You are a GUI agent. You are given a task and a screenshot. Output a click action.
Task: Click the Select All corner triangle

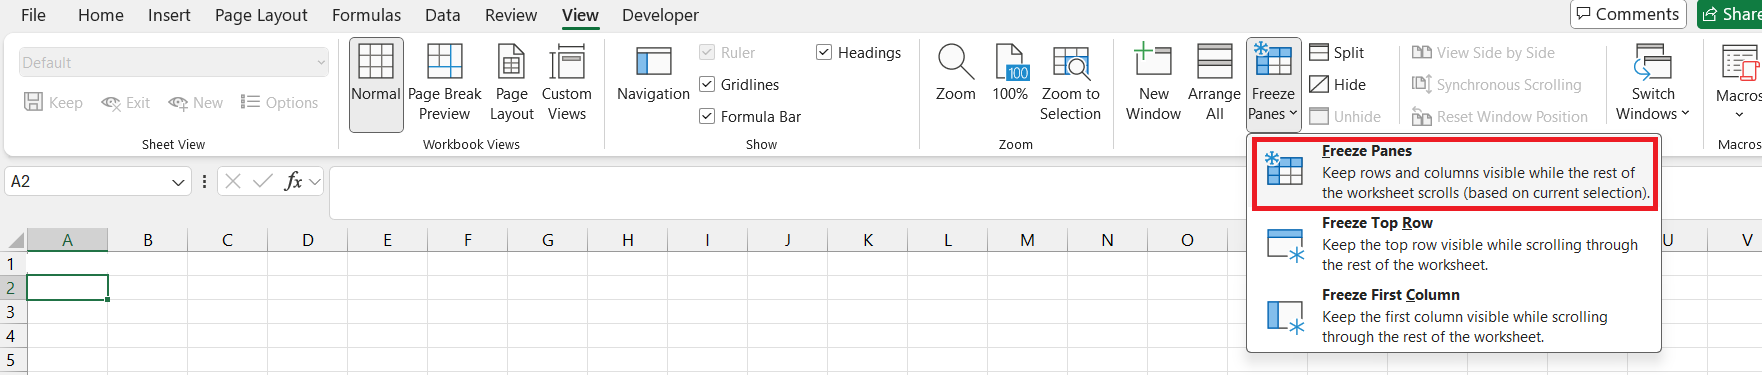click(14, 240)
